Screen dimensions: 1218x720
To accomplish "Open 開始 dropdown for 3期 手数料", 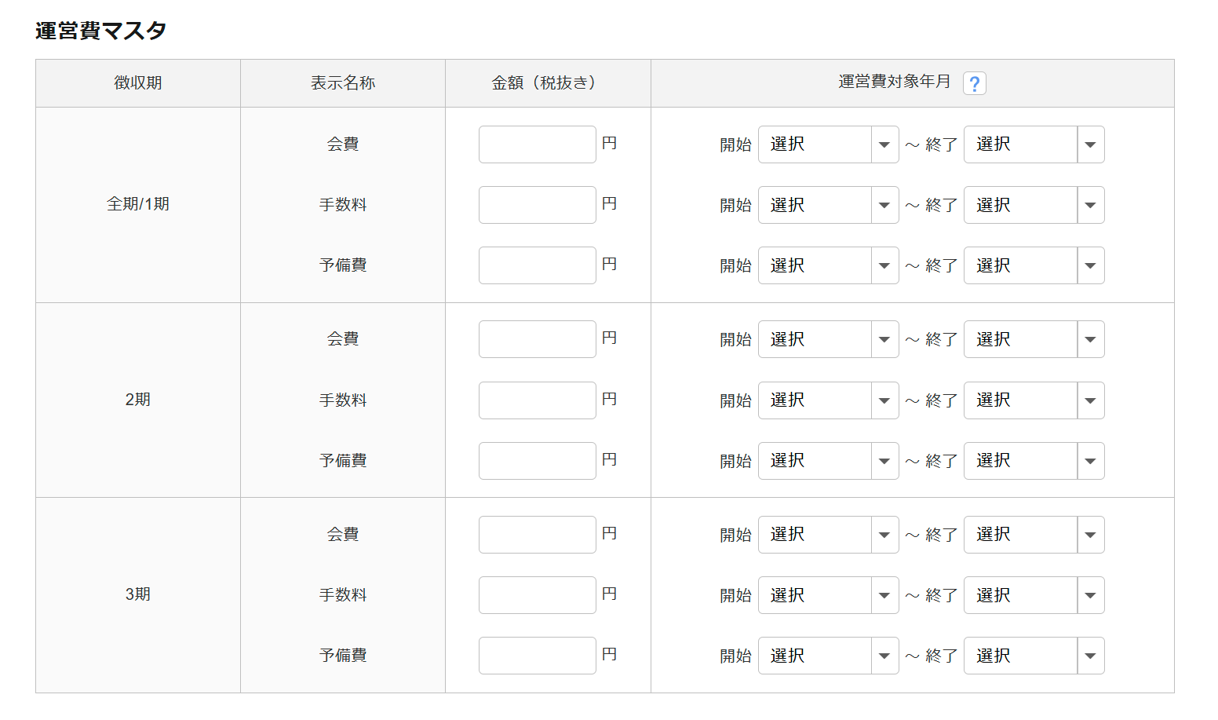I will [828, 595].
